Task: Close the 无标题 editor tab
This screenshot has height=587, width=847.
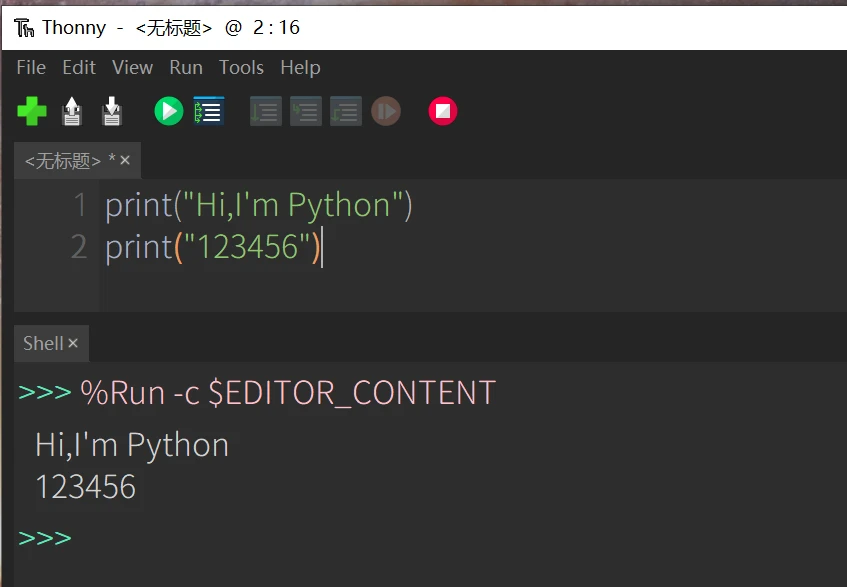Action: (125, 161)
